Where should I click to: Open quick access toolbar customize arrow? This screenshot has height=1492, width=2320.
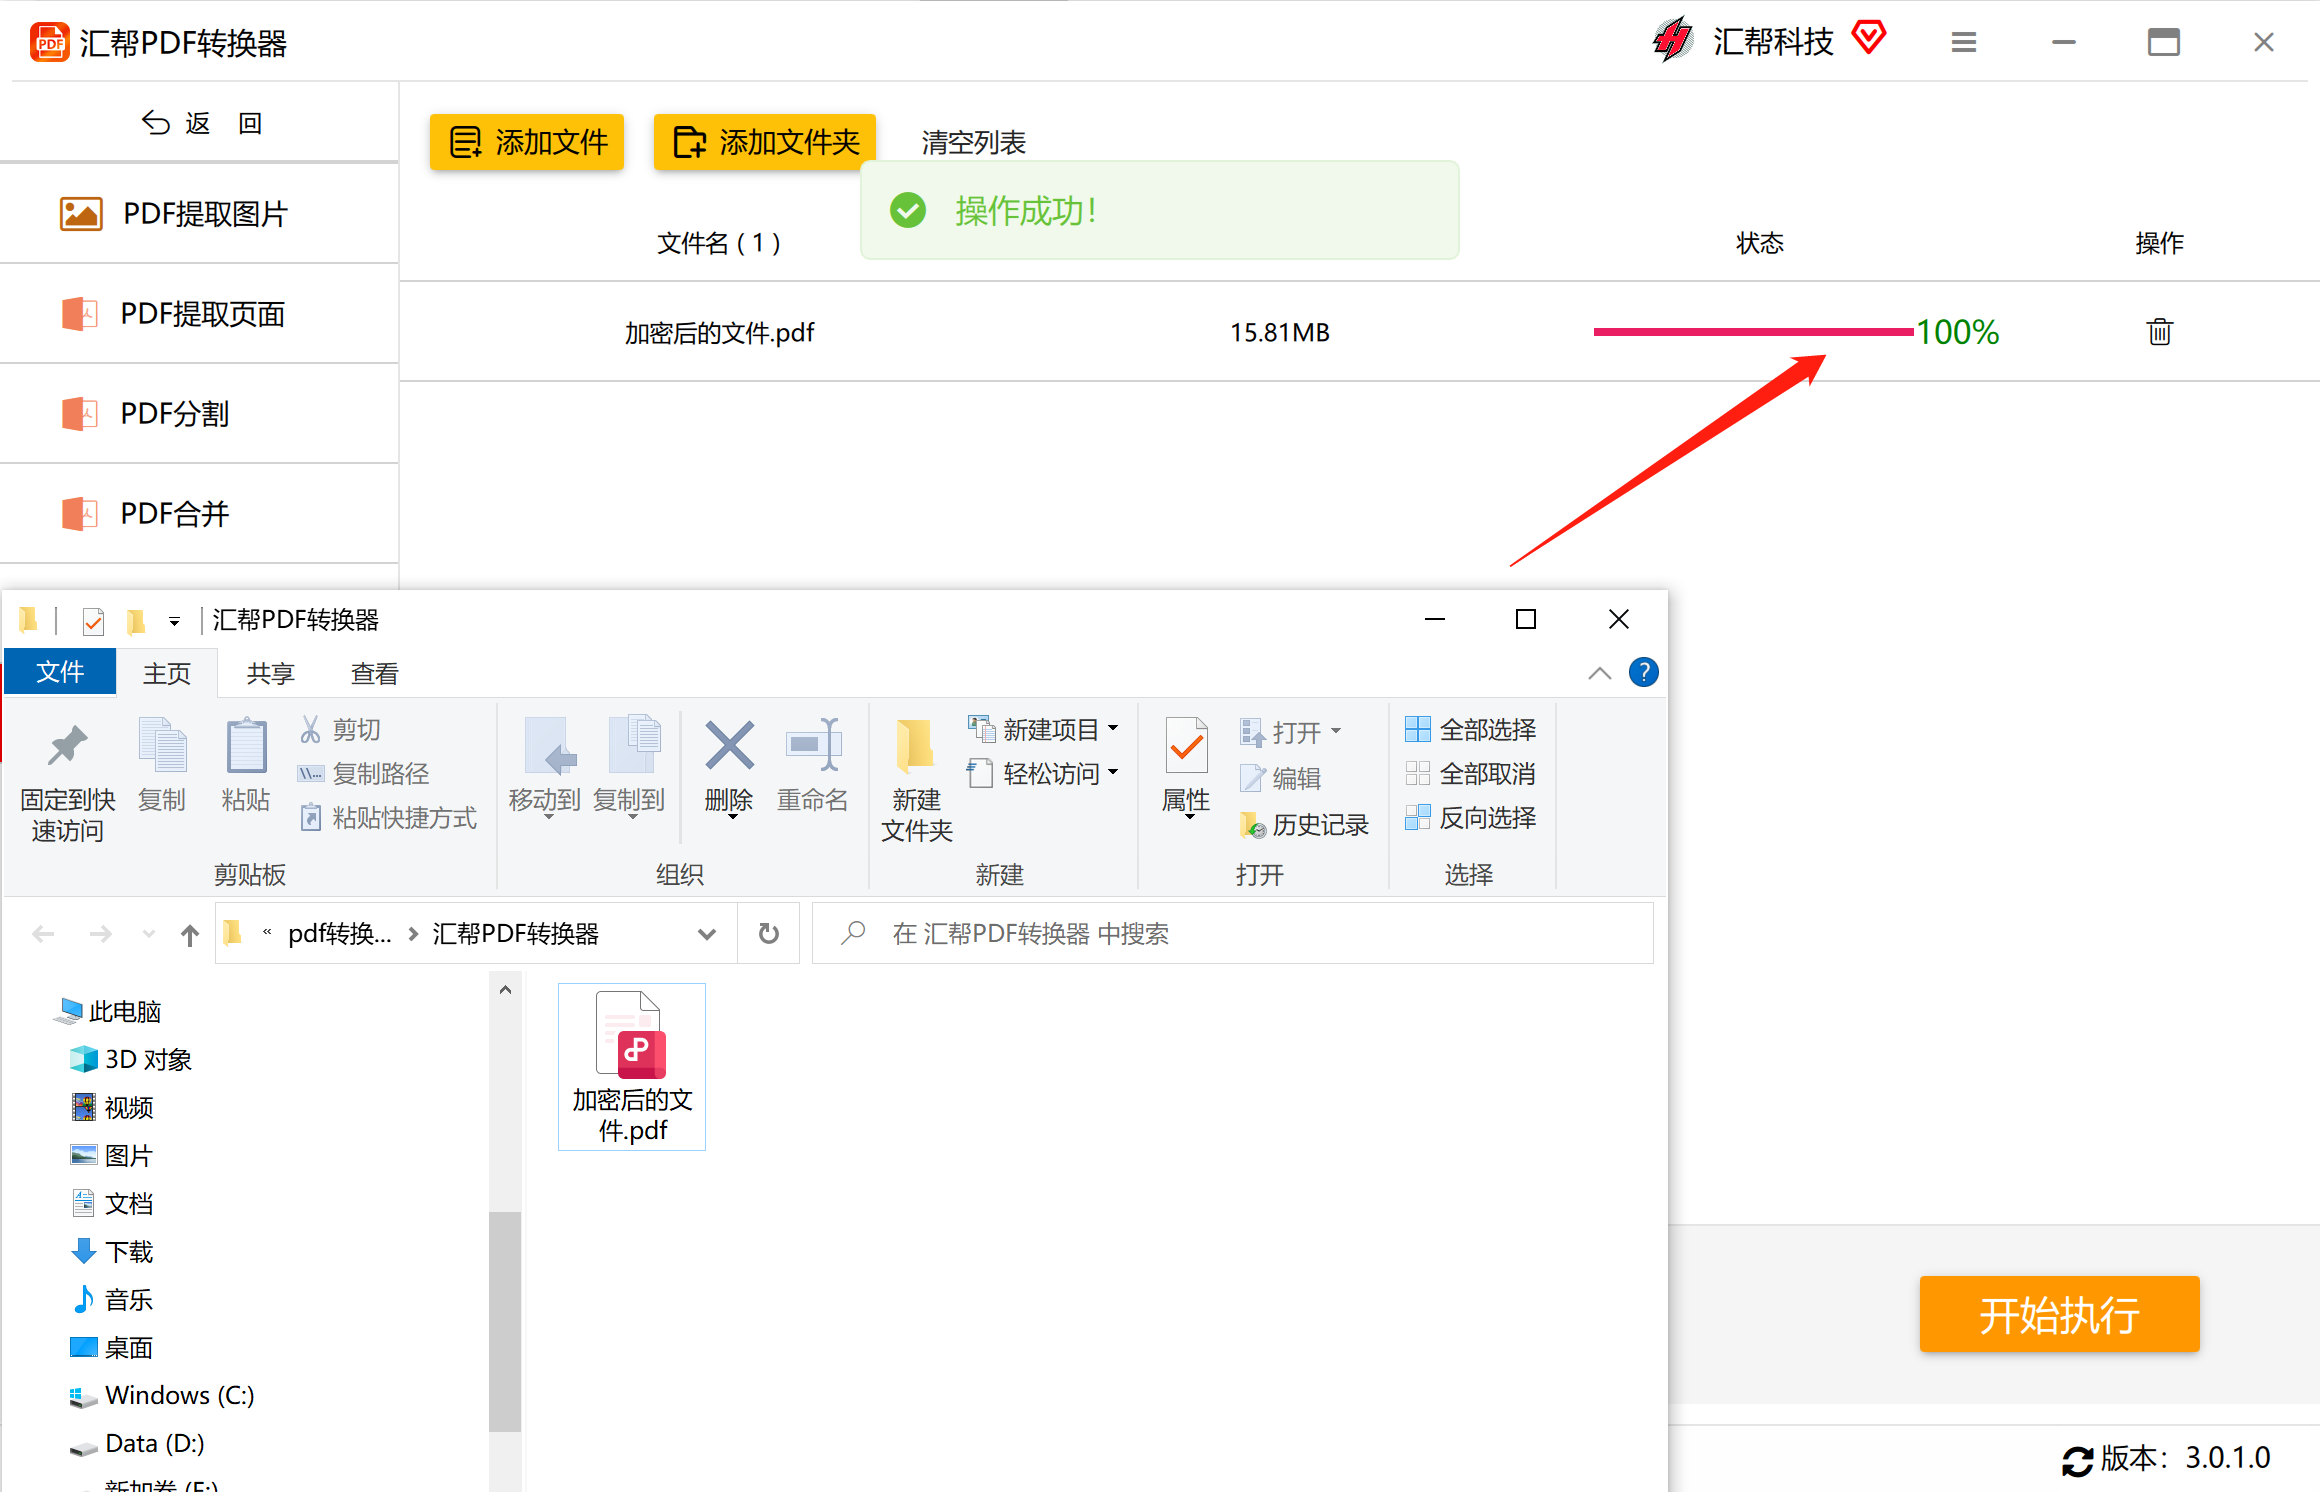point(174,621)
